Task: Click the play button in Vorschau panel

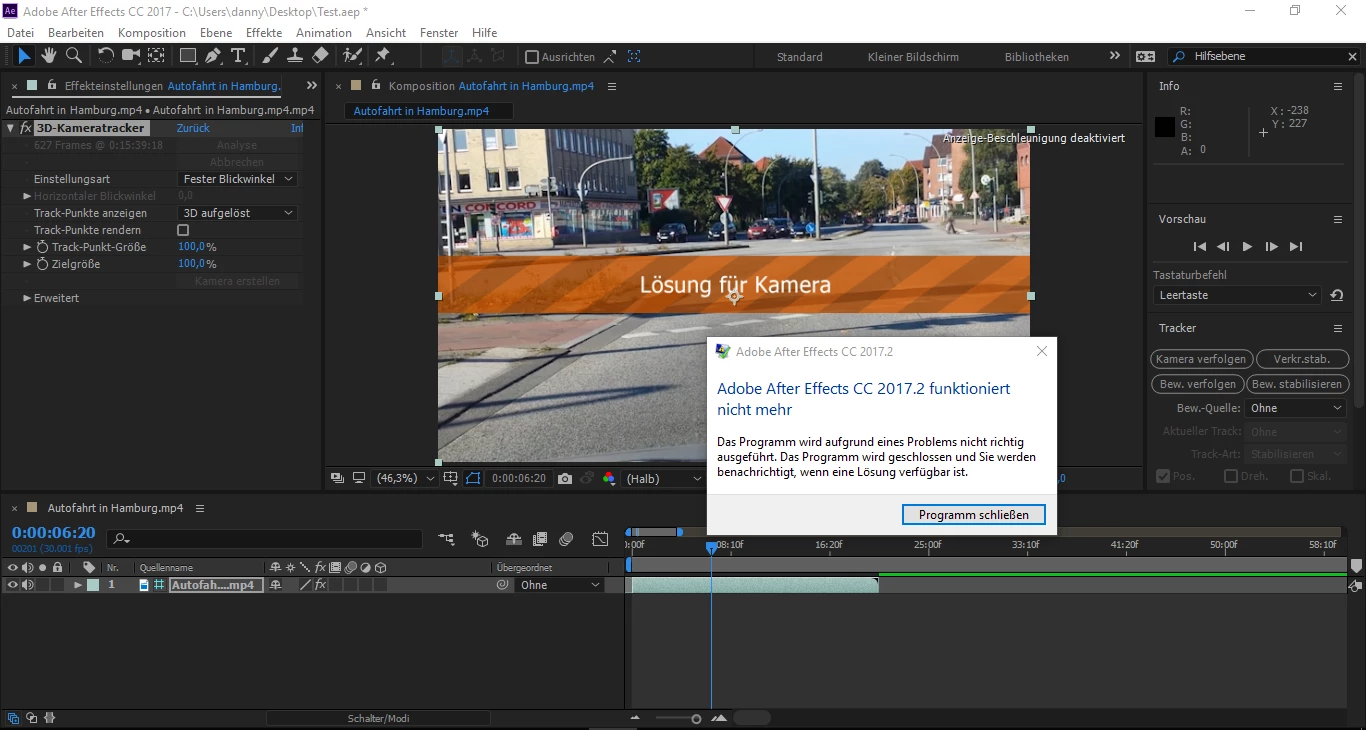Action: click(x=1247, y=246)
